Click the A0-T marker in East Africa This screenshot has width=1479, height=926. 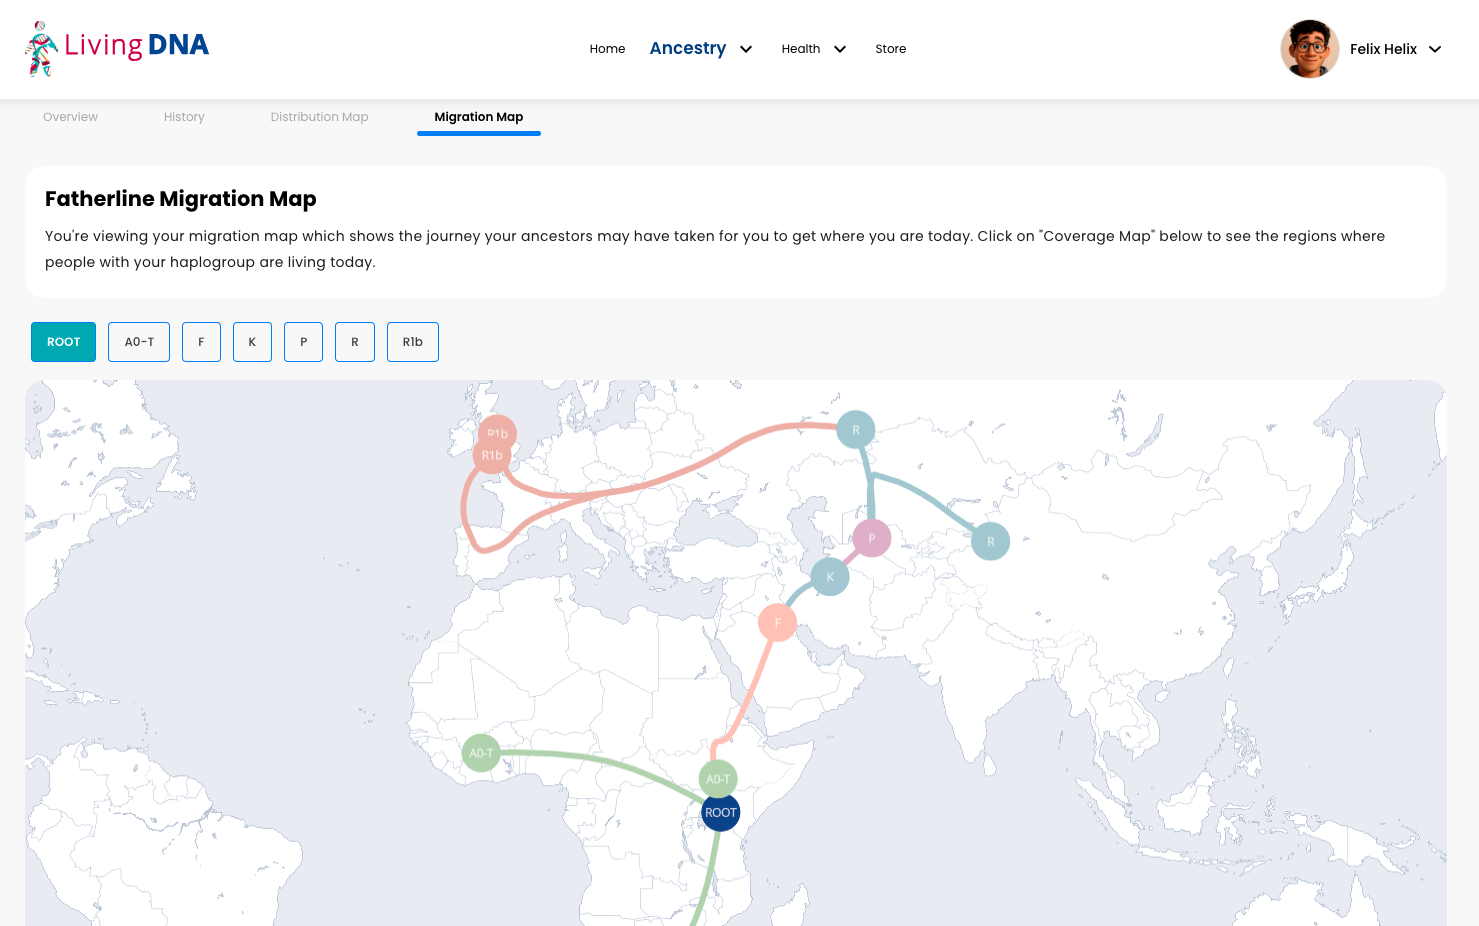[718, 779]
